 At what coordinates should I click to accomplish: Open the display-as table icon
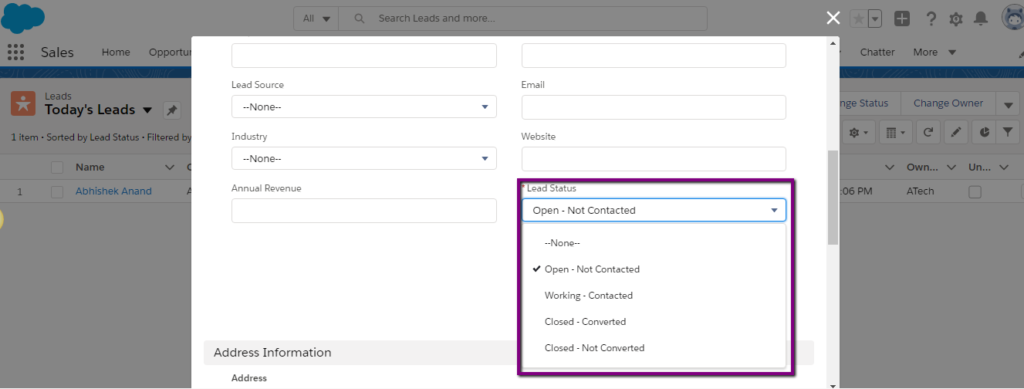pos(895,132)
